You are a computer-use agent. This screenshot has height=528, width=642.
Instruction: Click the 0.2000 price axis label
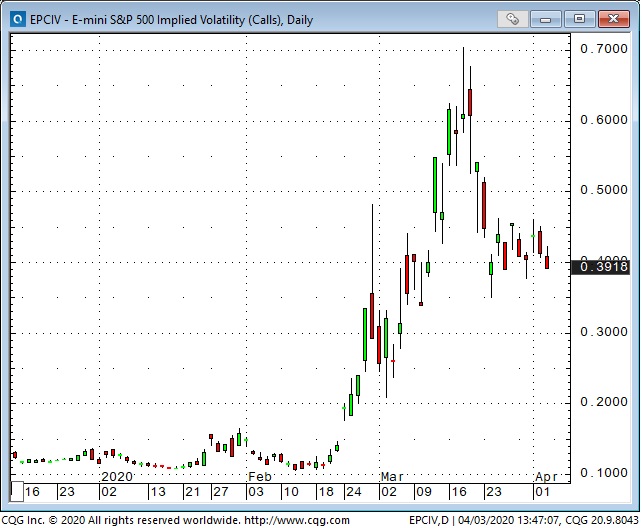tap(604, 402)
